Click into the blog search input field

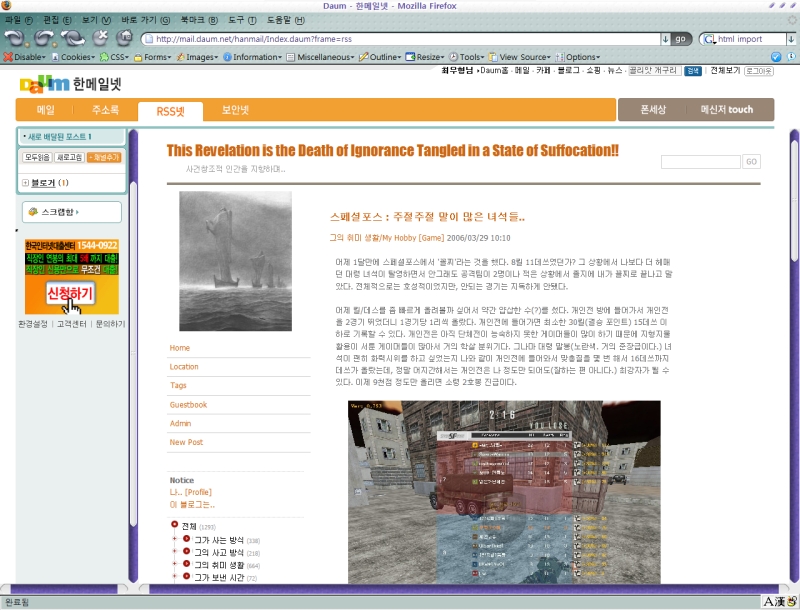click(701, 162)
